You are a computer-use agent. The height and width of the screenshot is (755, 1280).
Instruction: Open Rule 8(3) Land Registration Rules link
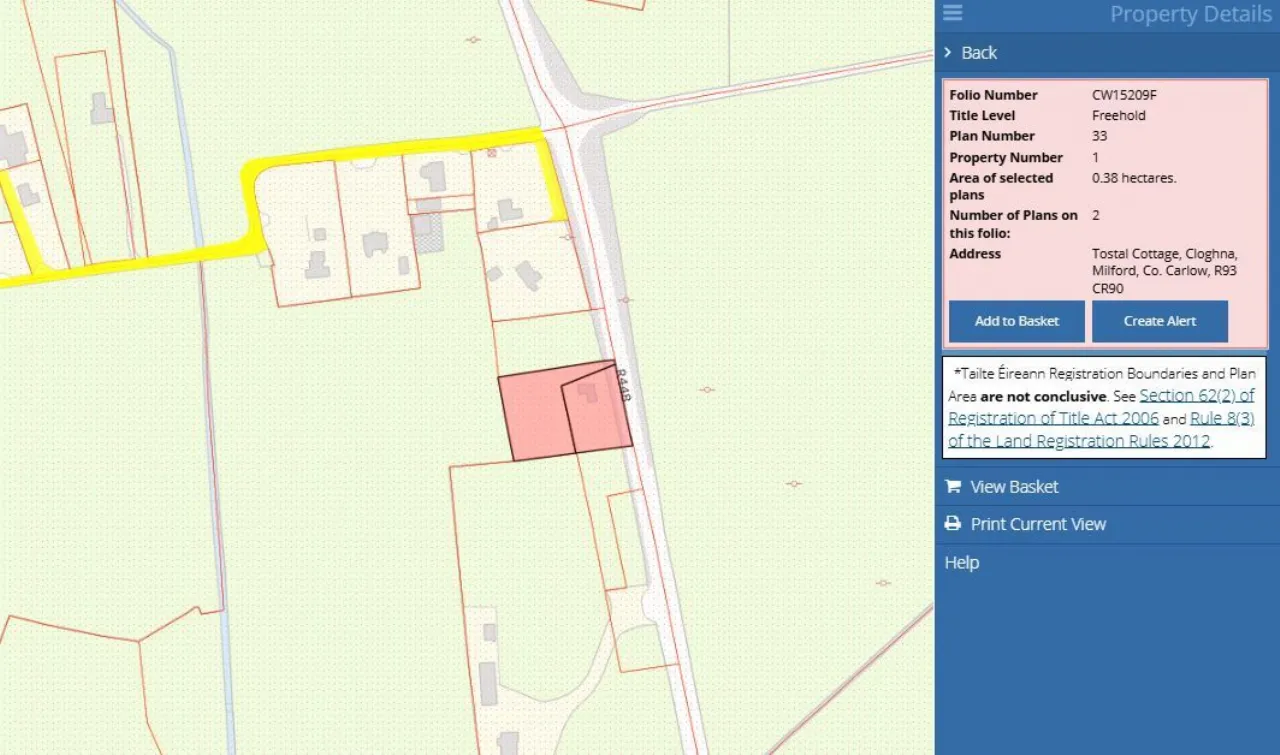1221,419
